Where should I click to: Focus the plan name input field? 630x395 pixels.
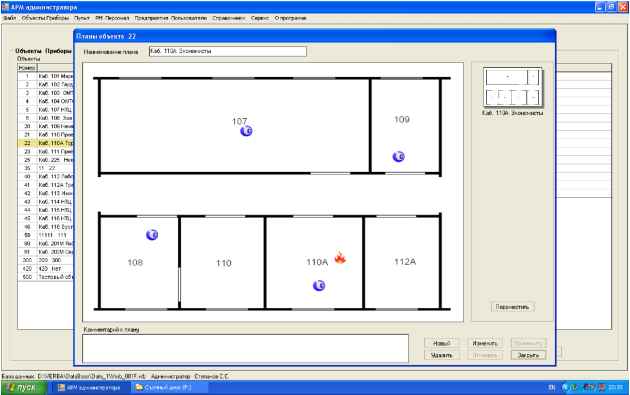(228, 51)
